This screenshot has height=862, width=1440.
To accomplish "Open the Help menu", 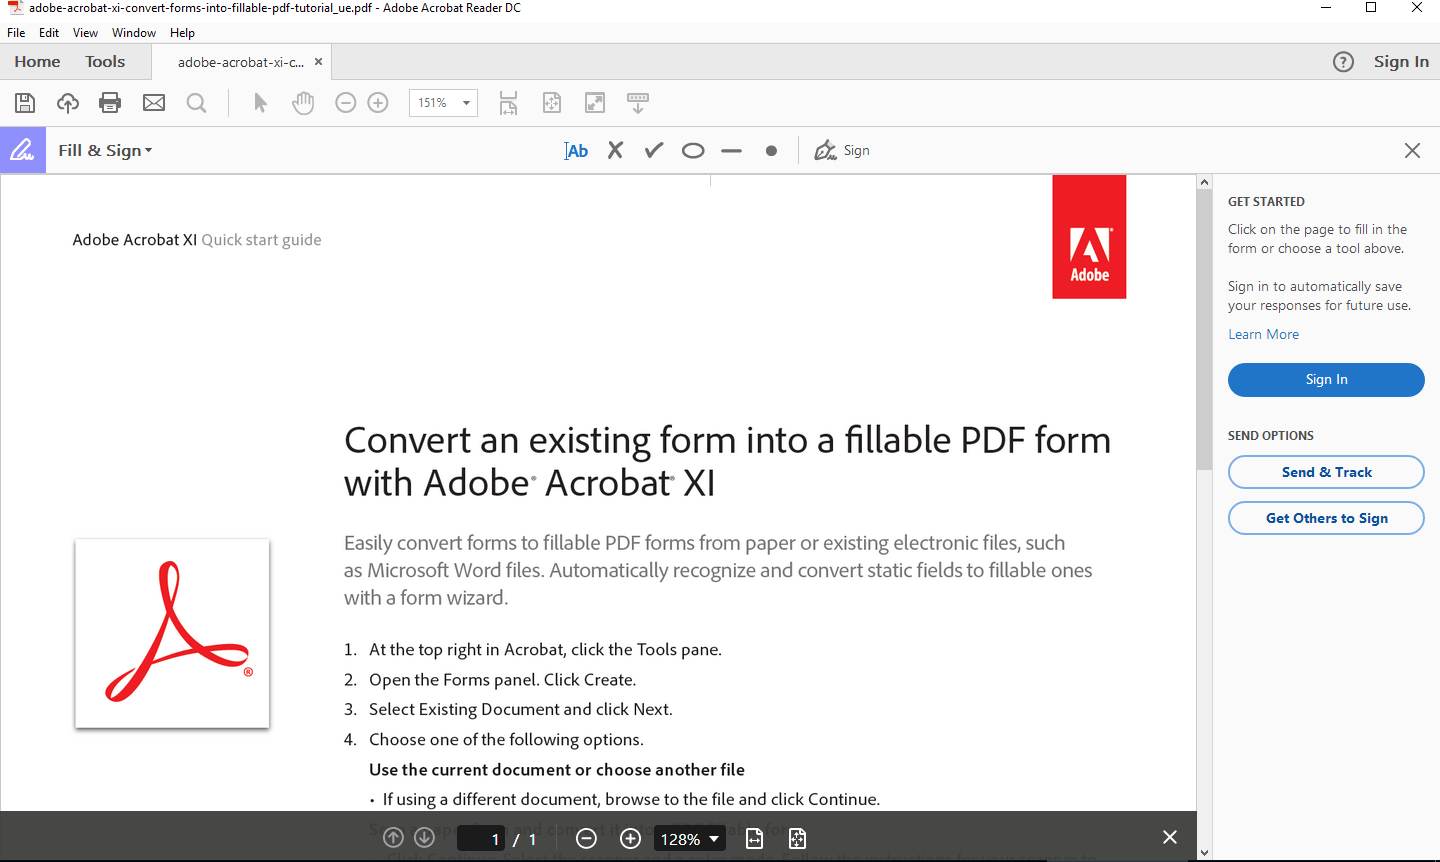I will (182, 33).
